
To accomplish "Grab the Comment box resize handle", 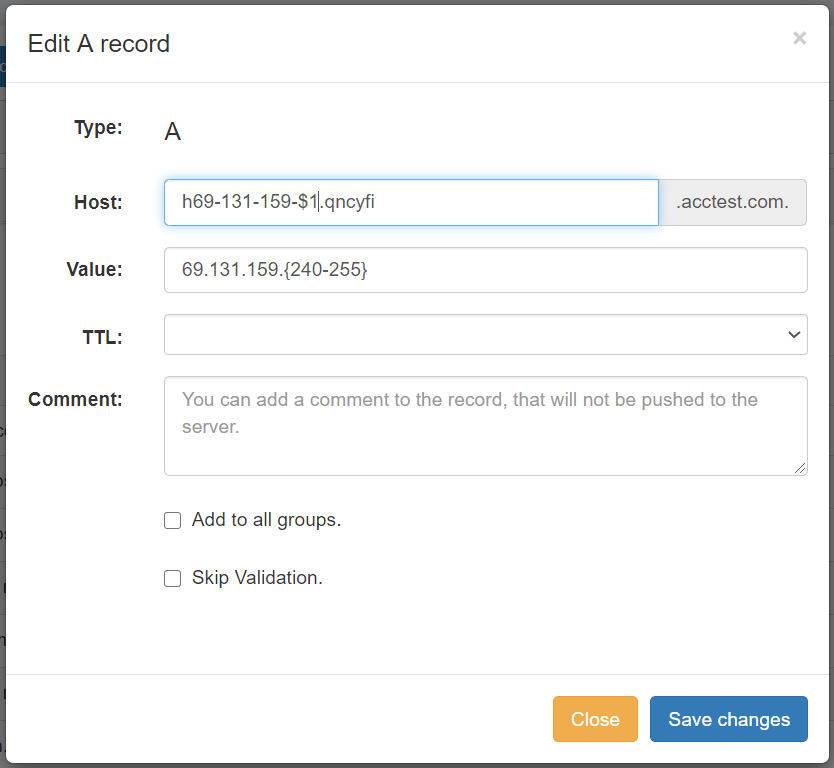I will point(801,469).
